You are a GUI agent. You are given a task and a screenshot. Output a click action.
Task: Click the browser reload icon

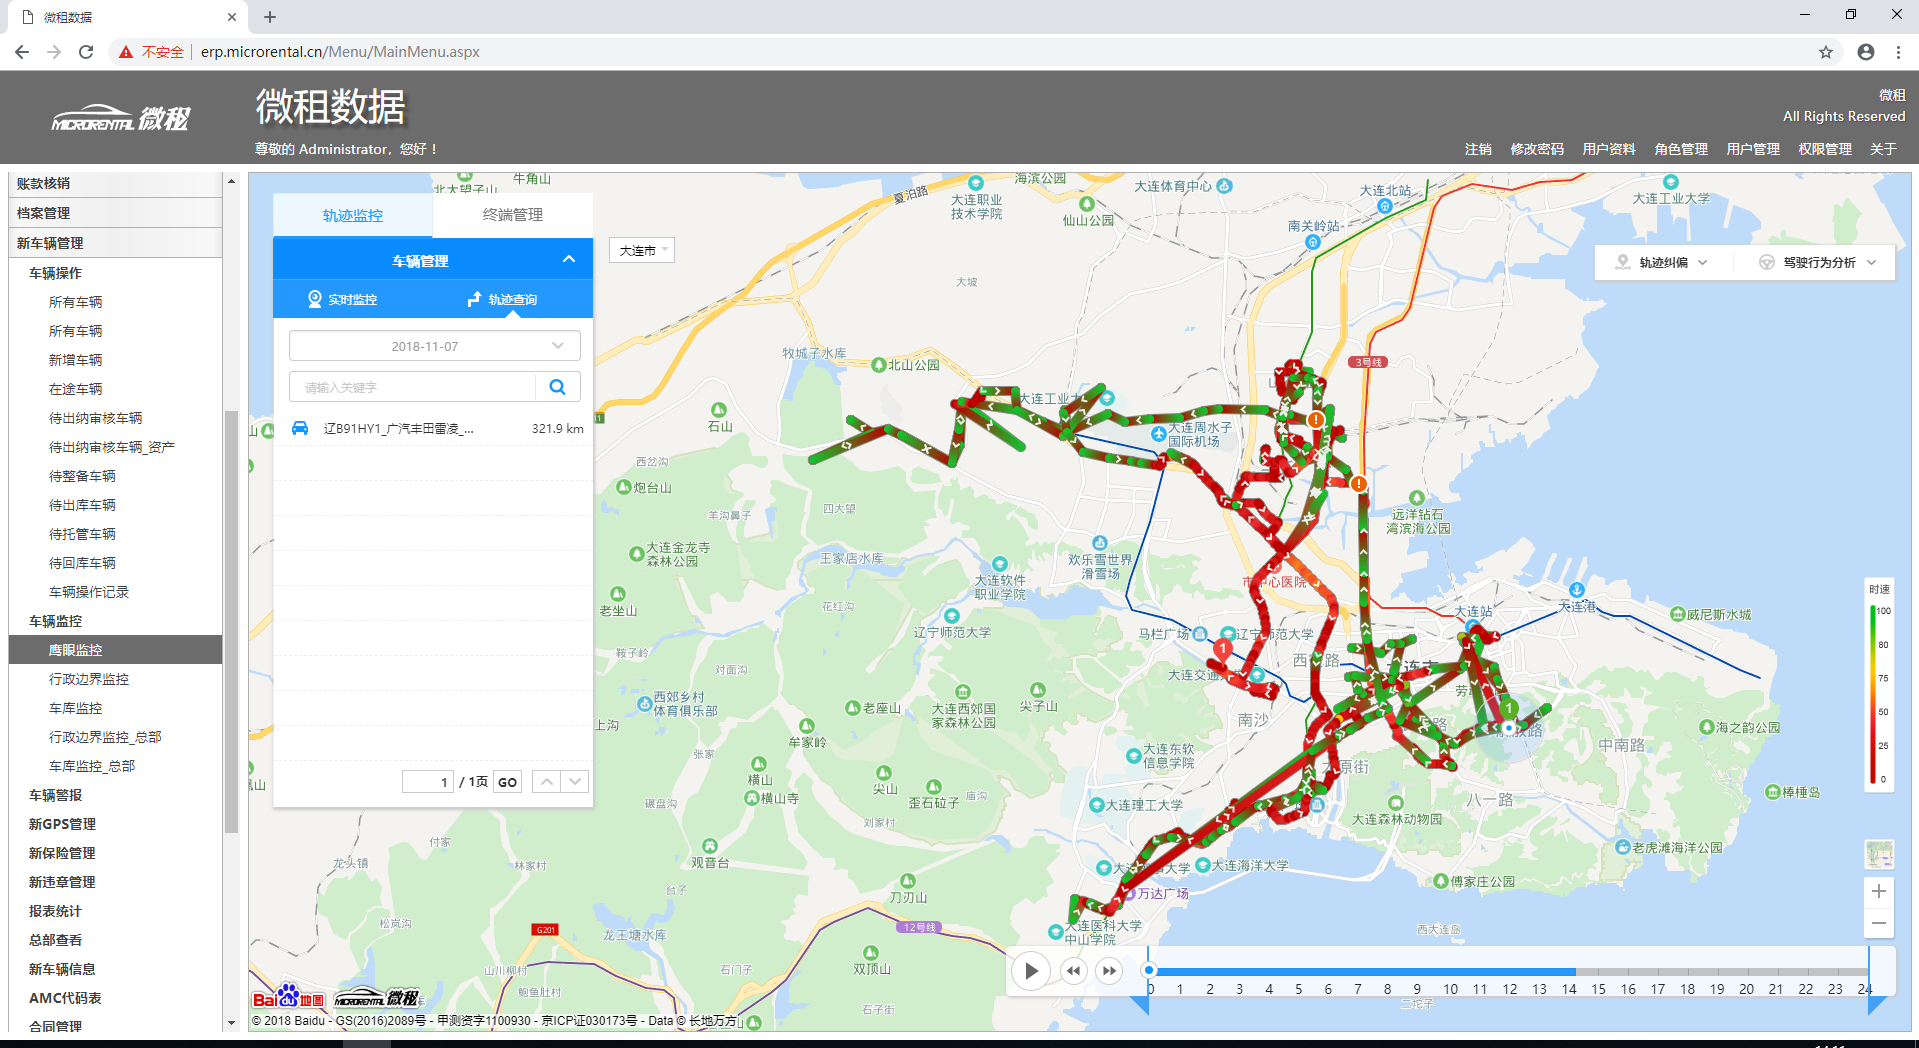(86, 52)
